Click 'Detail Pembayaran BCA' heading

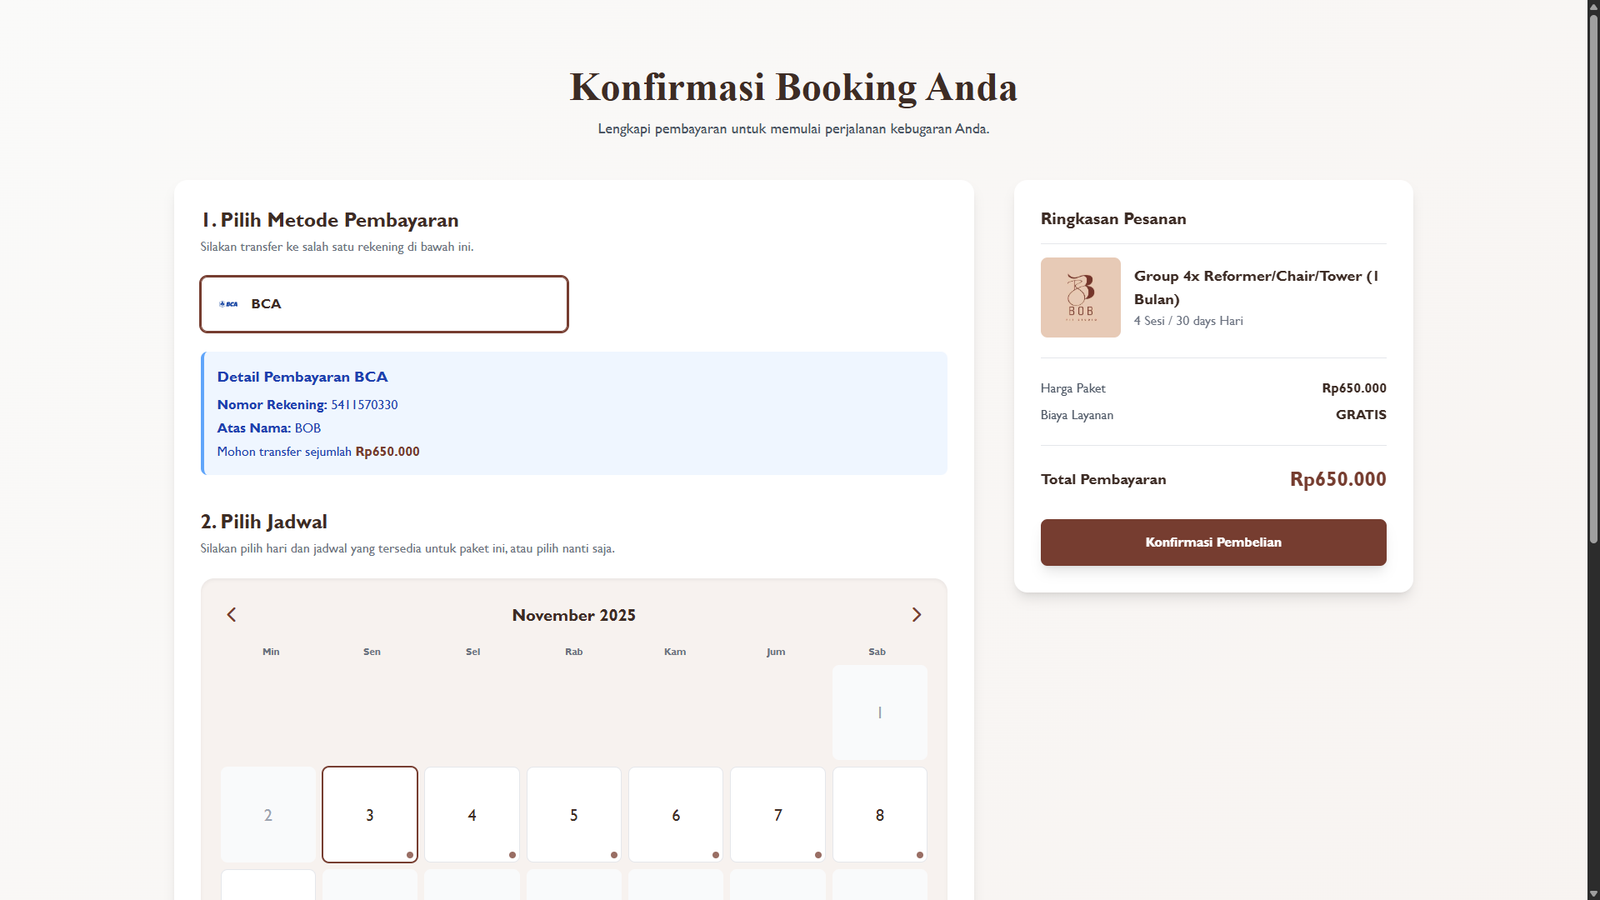click(302, 377)
